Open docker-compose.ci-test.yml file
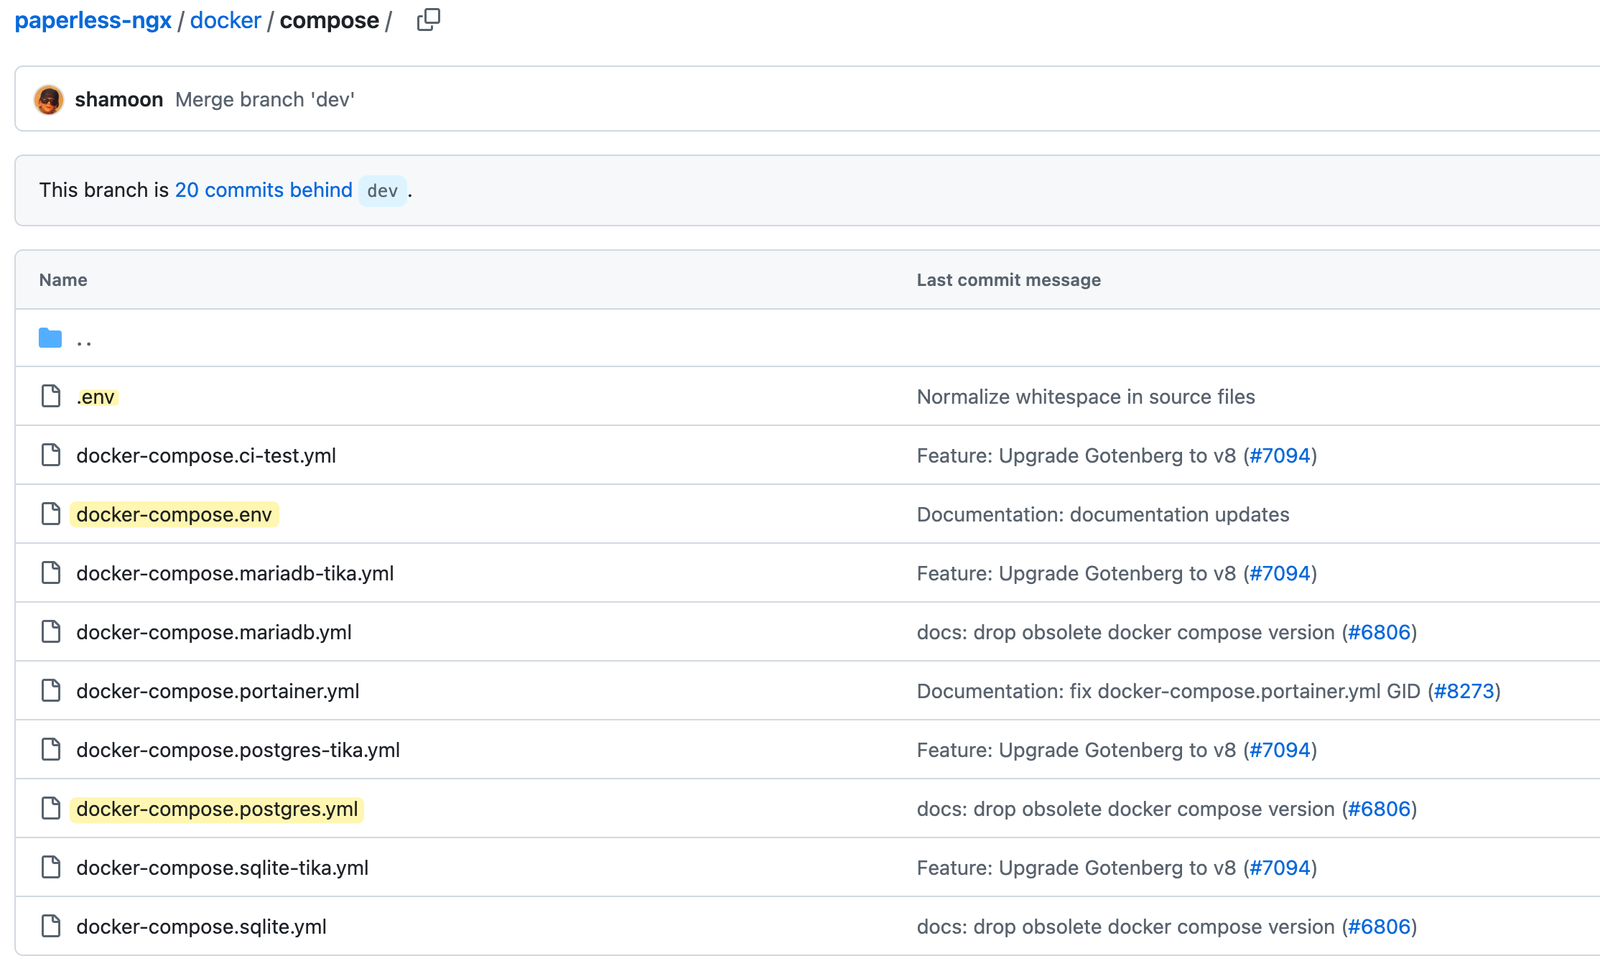1600x964 pixels. coord(207,455)
